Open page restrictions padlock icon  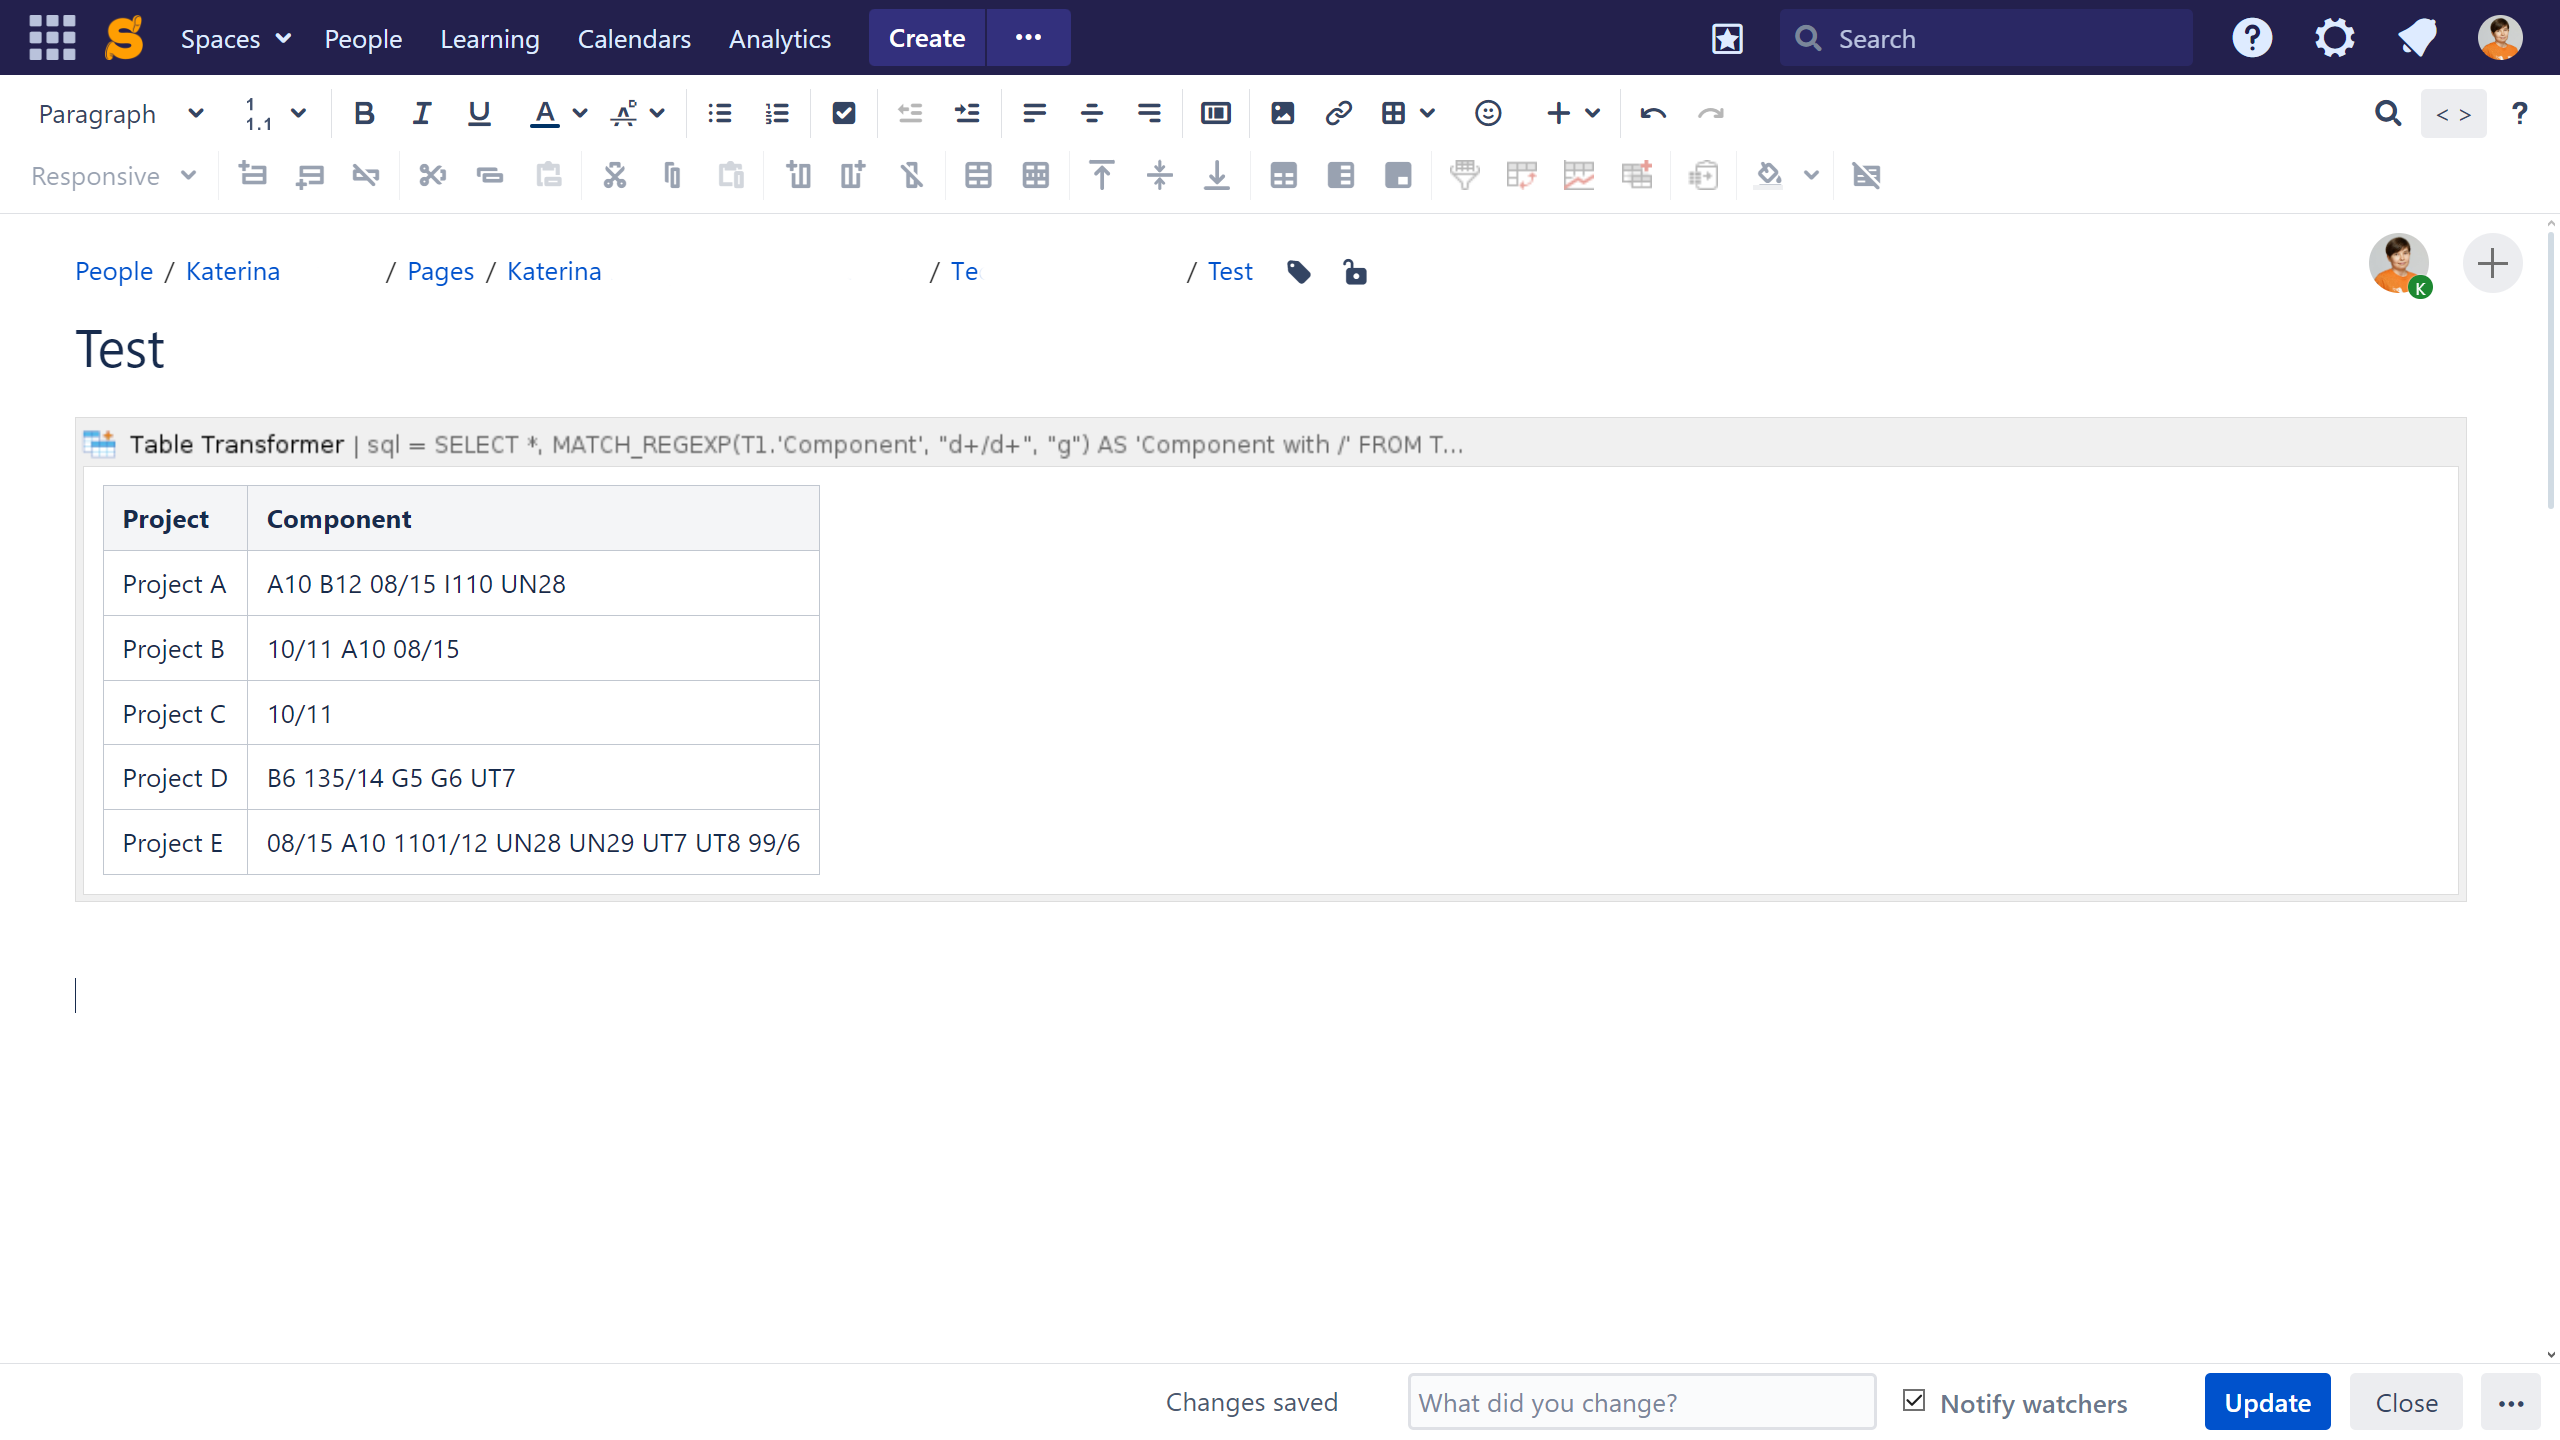(x=1354, y=272)
